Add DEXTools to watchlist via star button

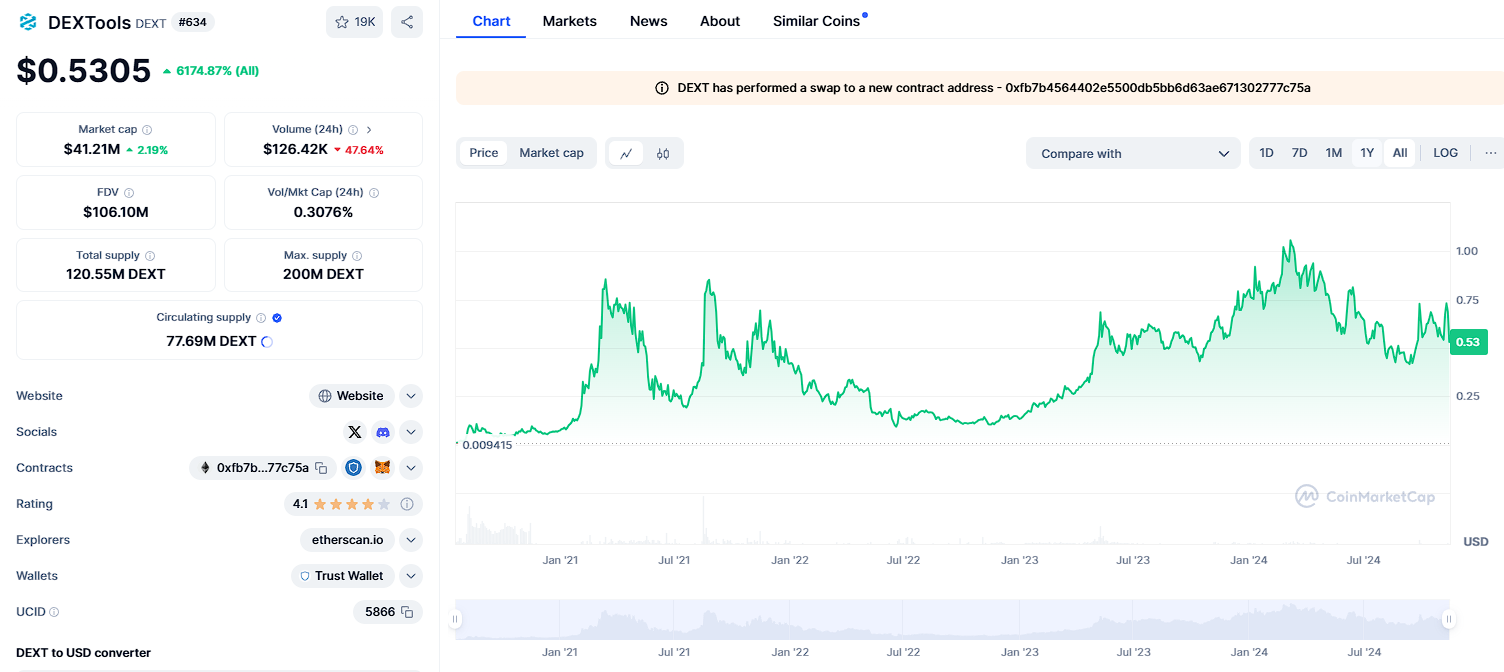(354, 22)
